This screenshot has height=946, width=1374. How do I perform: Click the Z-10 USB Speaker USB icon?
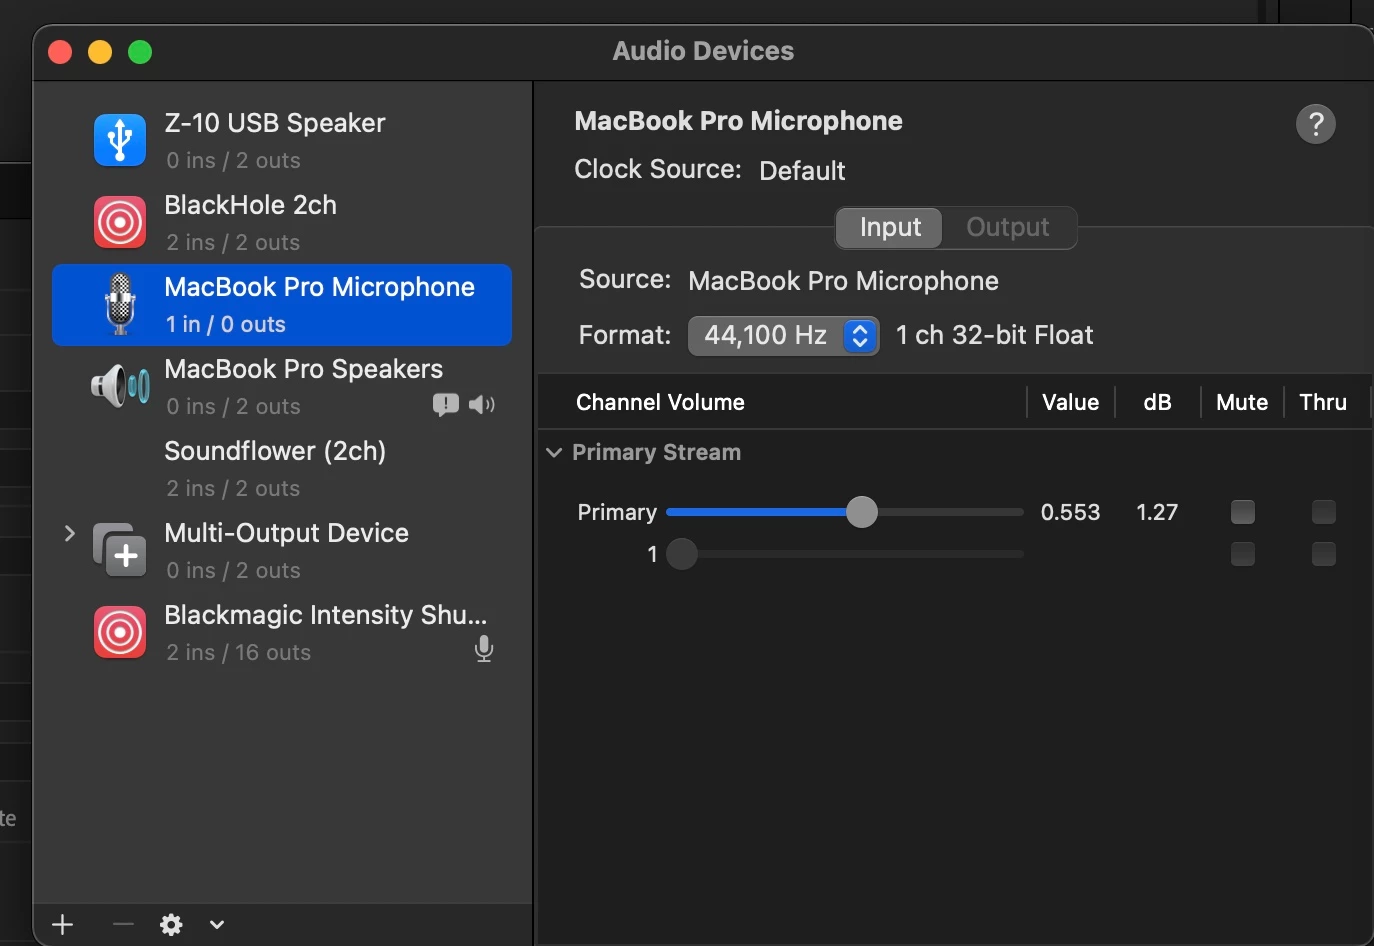pyautogui.click(x=120, y=140)
